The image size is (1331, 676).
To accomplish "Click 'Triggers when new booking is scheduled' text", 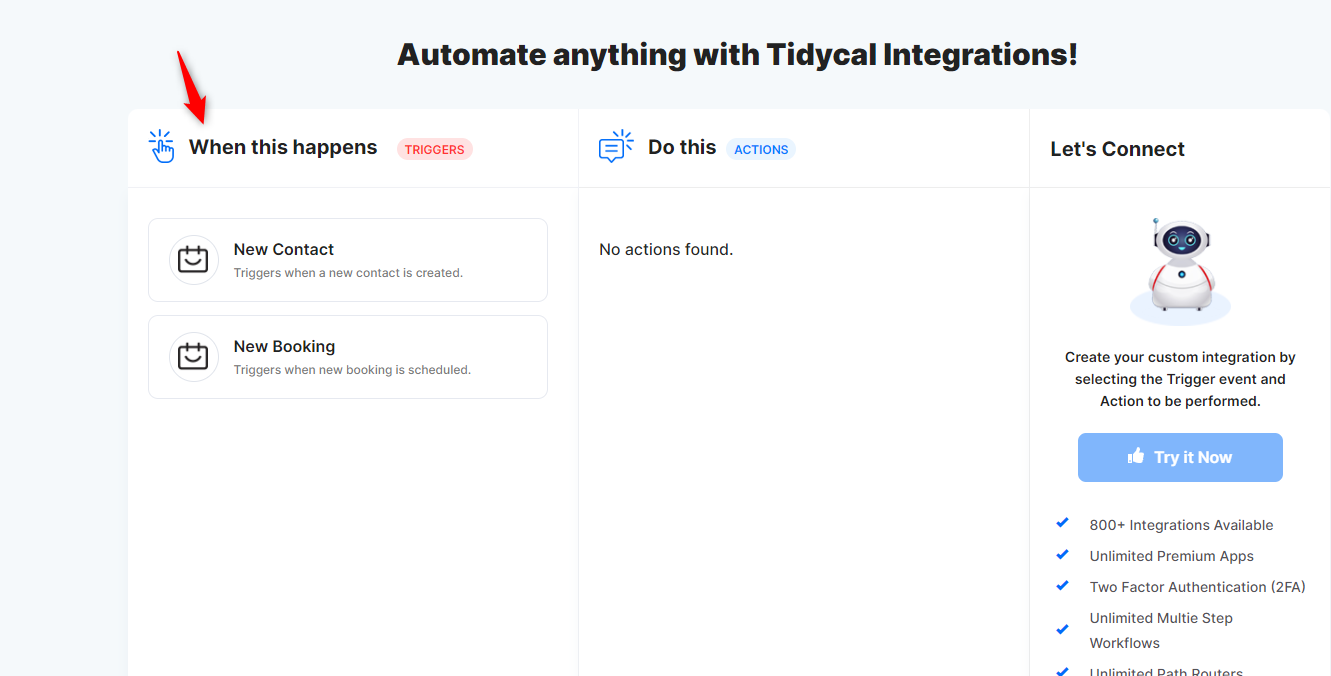I will 352,369.
